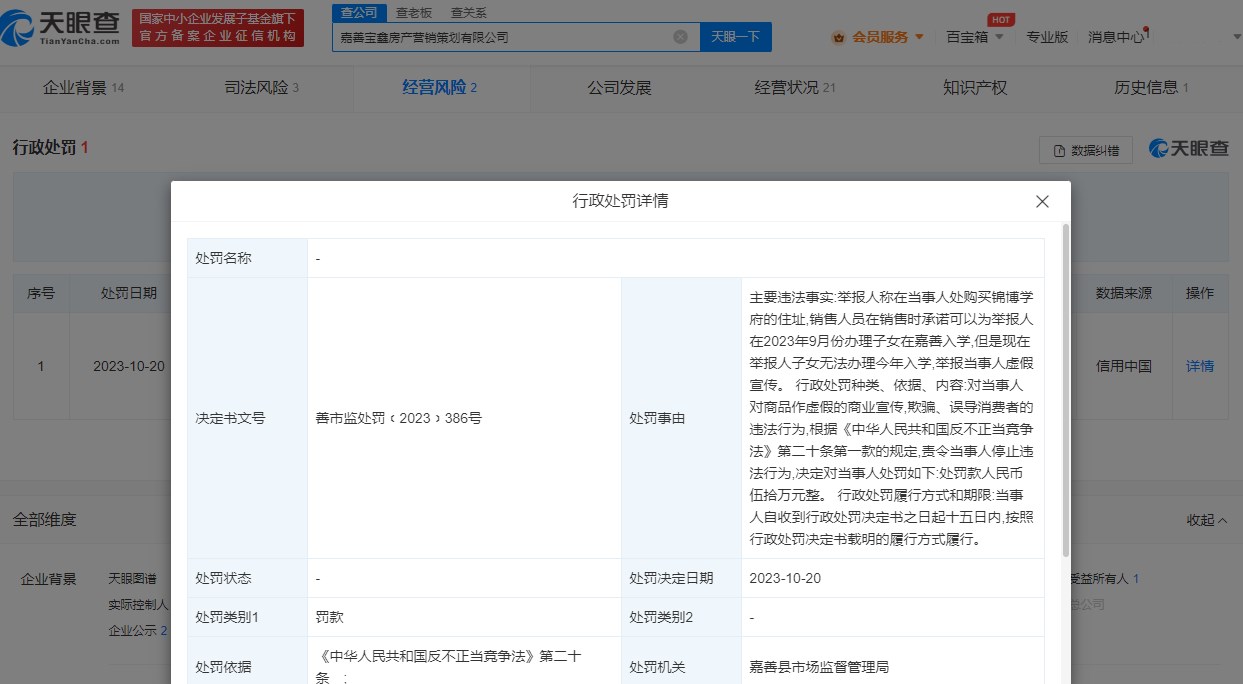The width and height of the screenshot is (1243, 684).
Task: Click the 罚款 penalty category value
Action: [x=329, y=617]
